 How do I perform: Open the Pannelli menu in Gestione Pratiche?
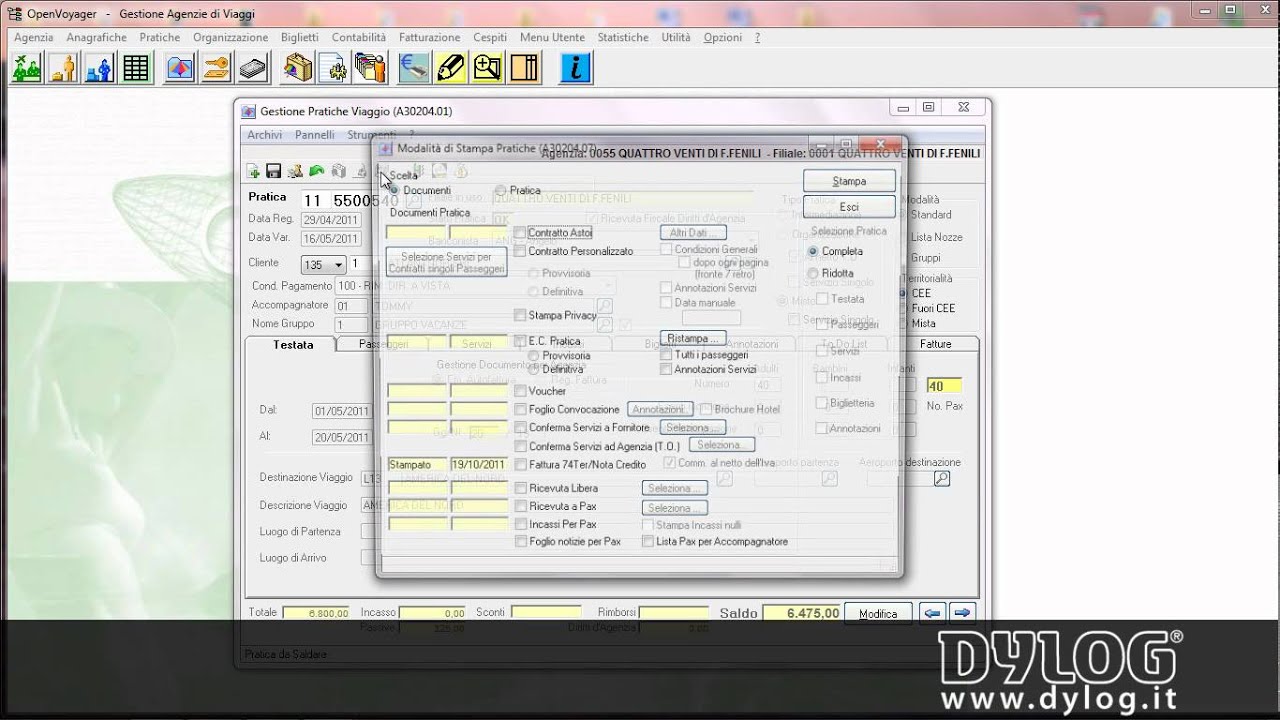315,135
